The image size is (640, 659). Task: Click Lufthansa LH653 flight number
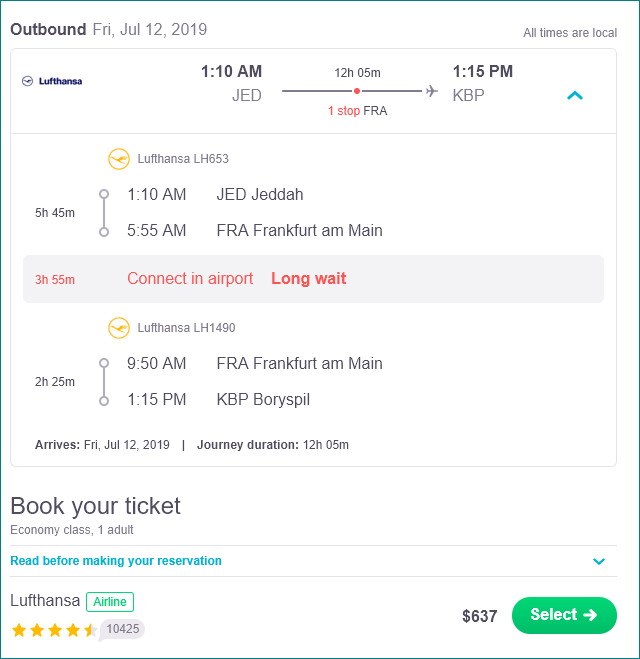[183, 159]
